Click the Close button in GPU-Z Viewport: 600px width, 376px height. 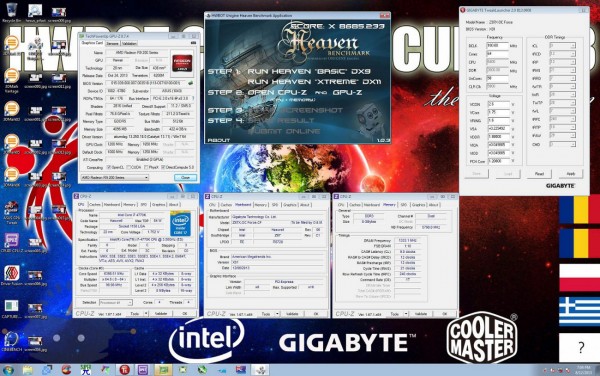tap(186, 178)
